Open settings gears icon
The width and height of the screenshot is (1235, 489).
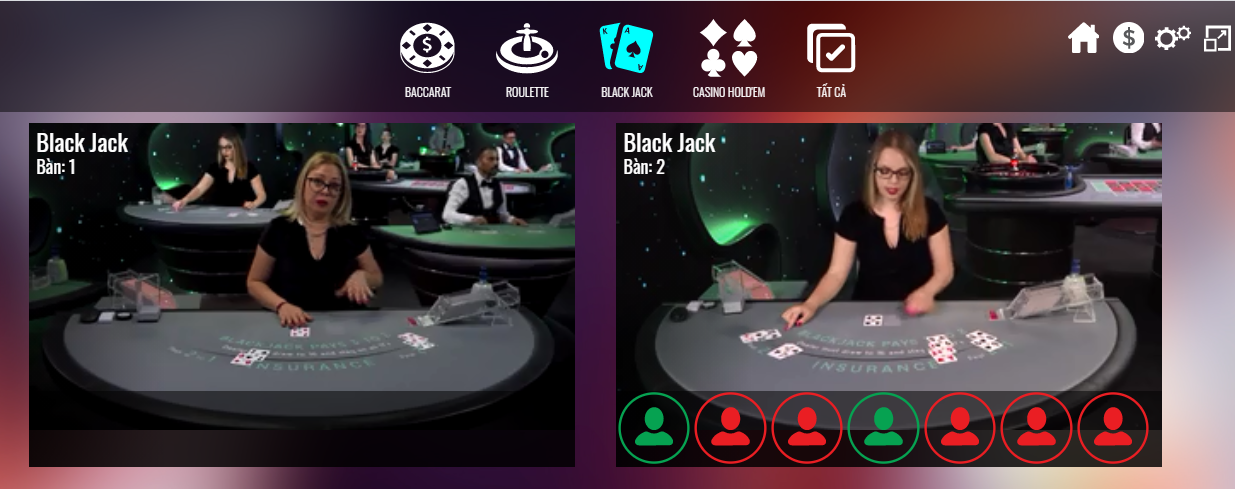(x=1173, y=39)
